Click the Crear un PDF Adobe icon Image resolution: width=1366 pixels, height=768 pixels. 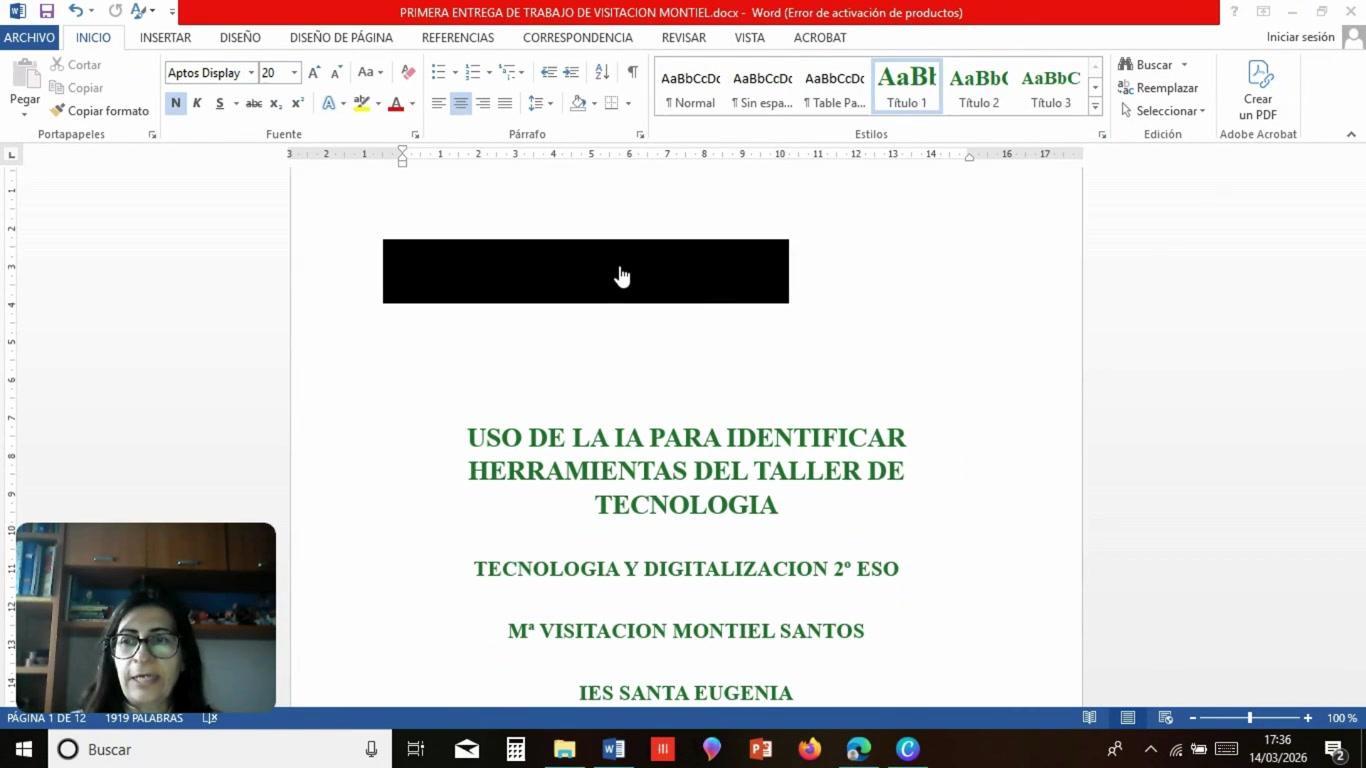pyautogui.click(x=1259, y=89)
